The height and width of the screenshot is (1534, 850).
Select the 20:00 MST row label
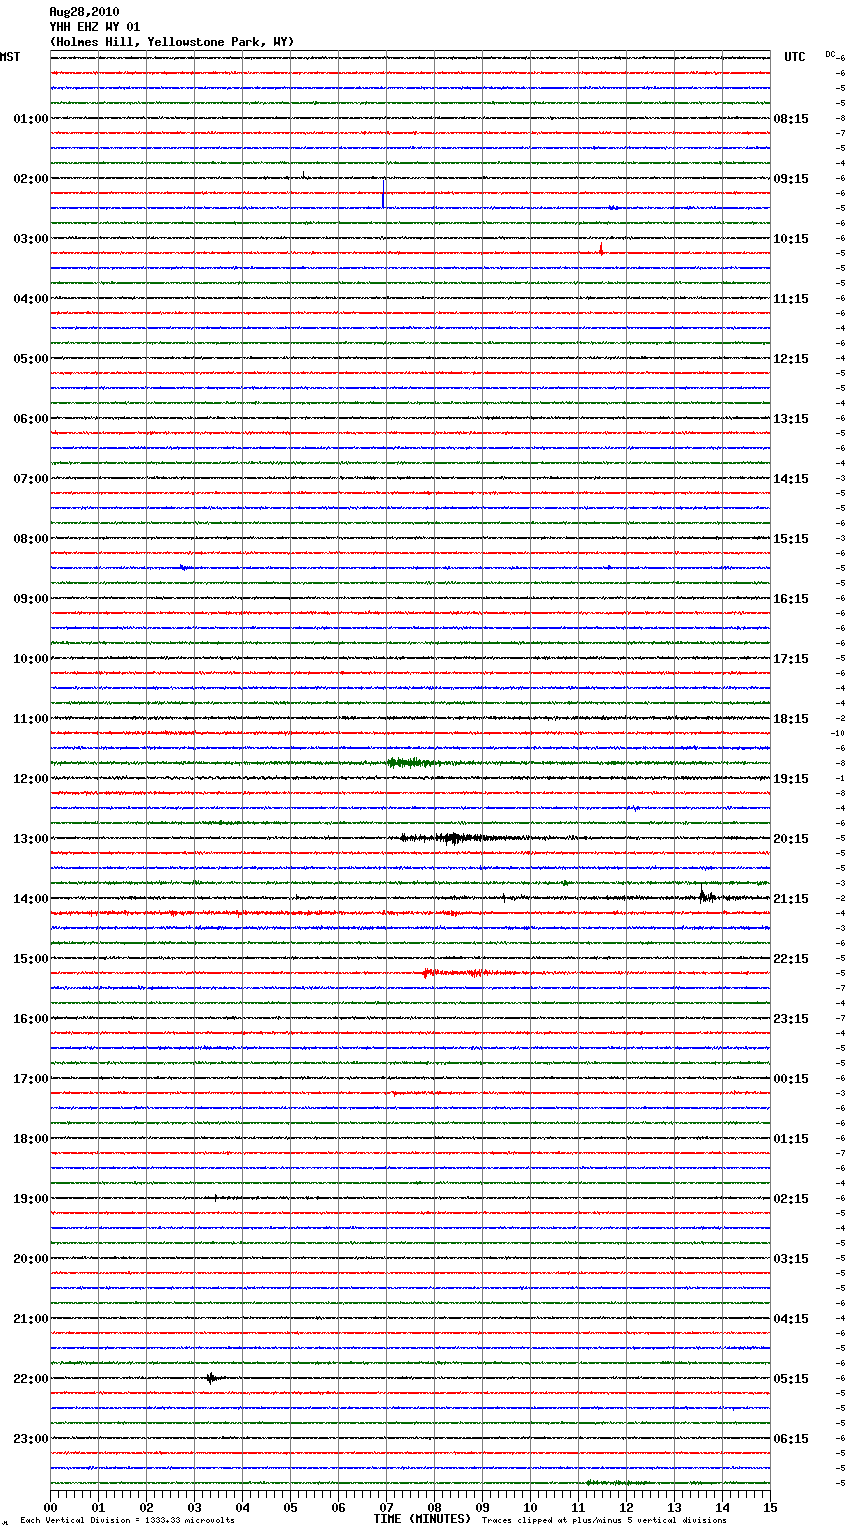(31, 1259)
